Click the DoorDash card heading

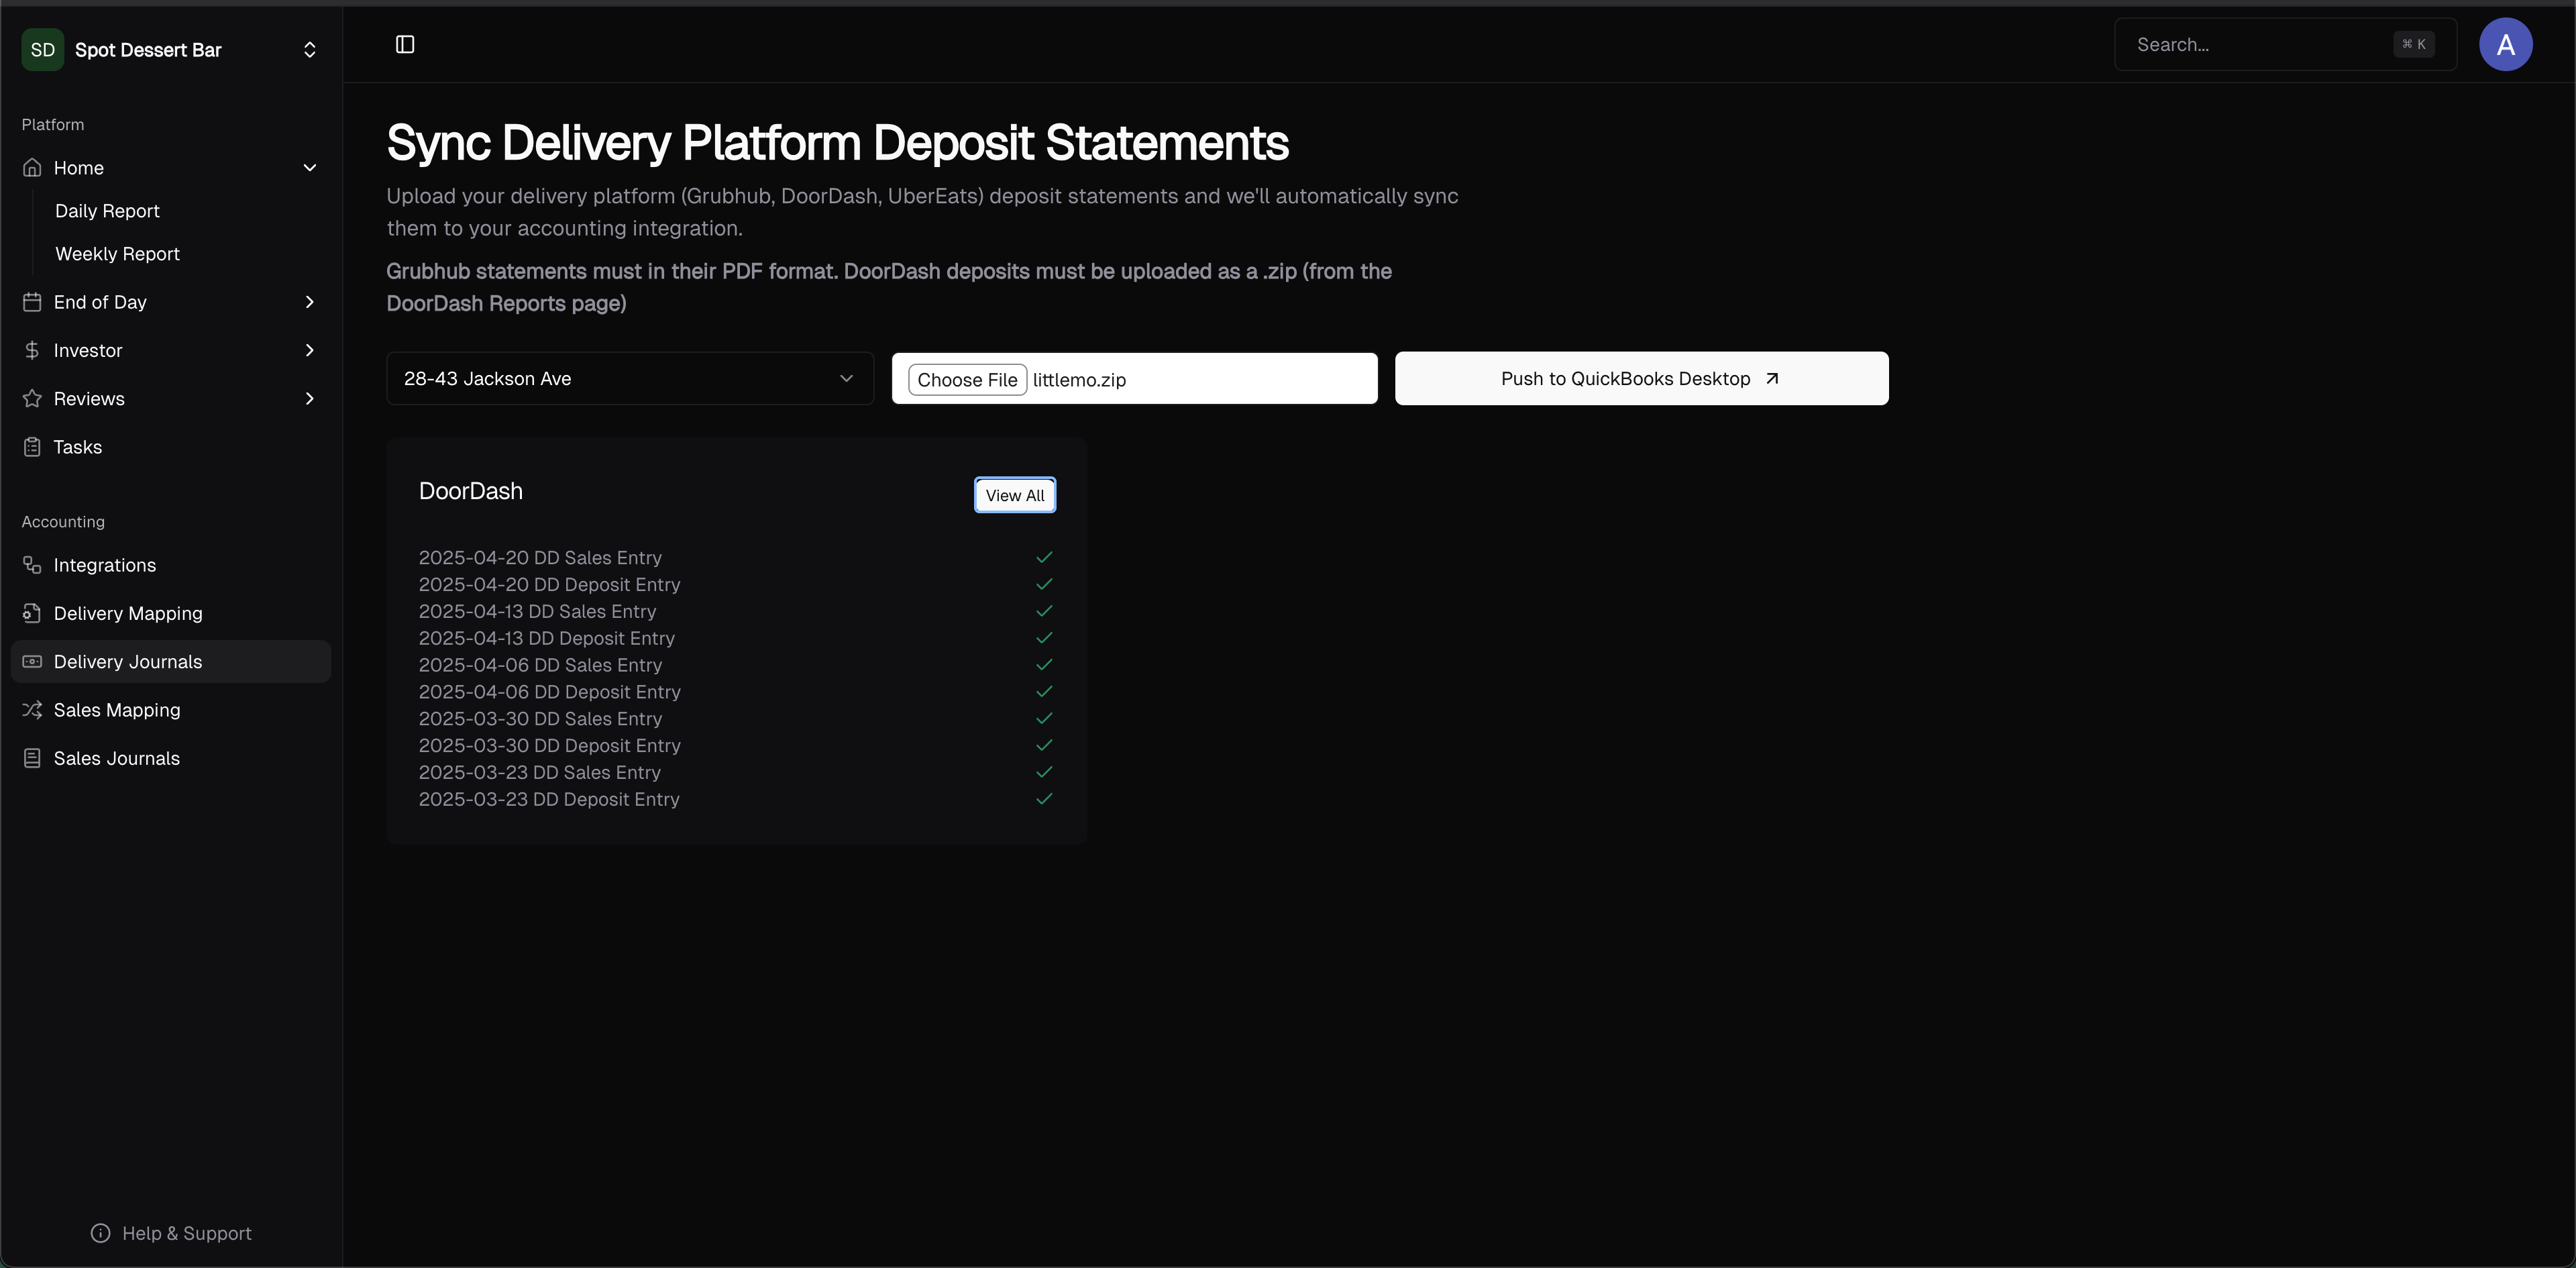point(471,491)
